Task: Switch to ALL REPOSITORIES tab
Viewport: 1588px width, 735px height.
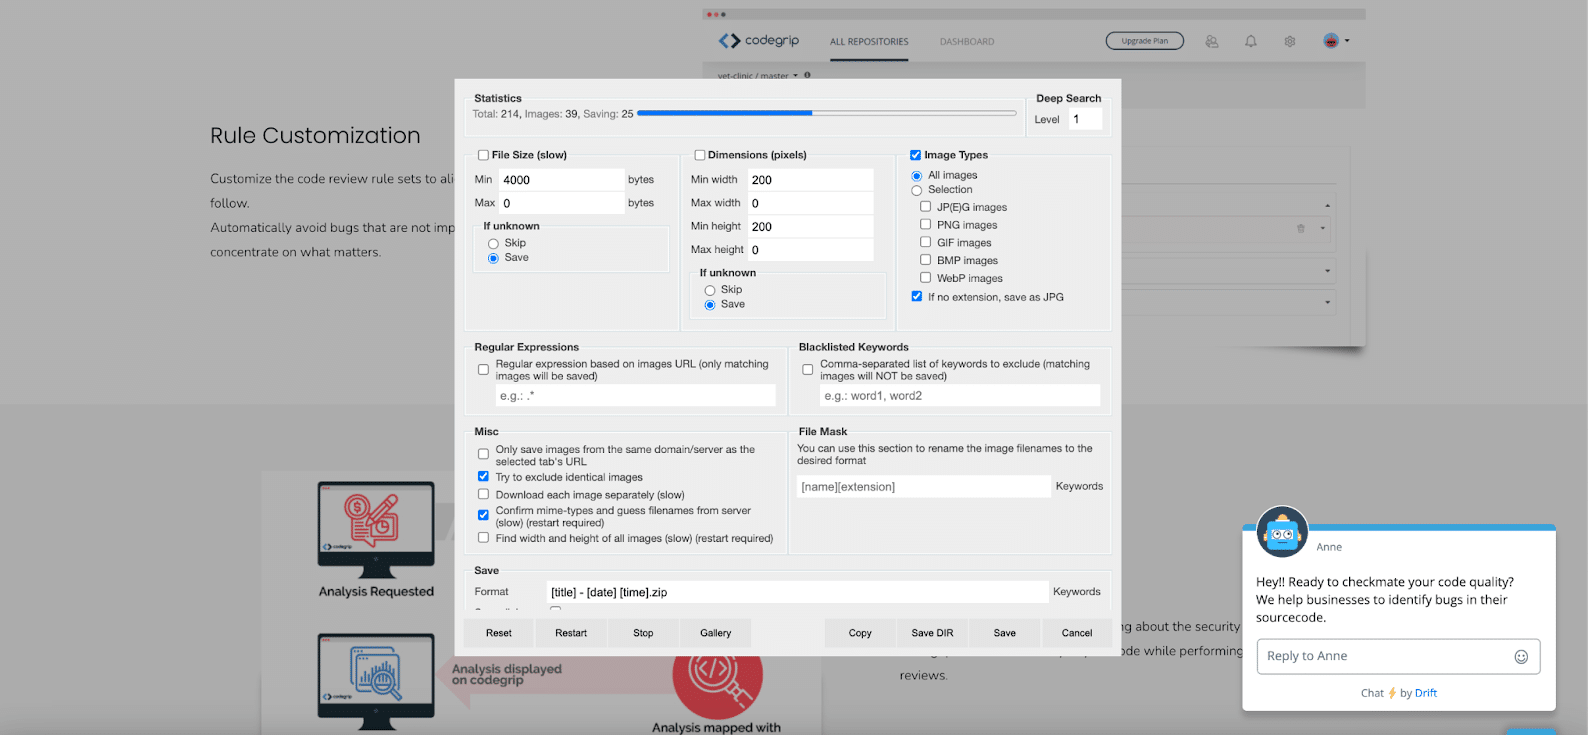Action: (869, 42)
